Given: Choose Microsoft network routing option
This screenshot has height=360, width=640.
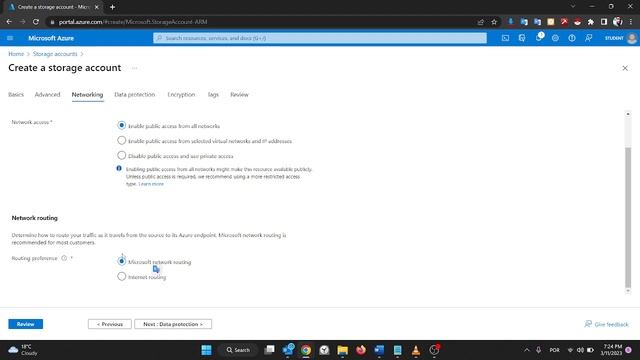Looking at the screenshot, I should coord(122,261).
